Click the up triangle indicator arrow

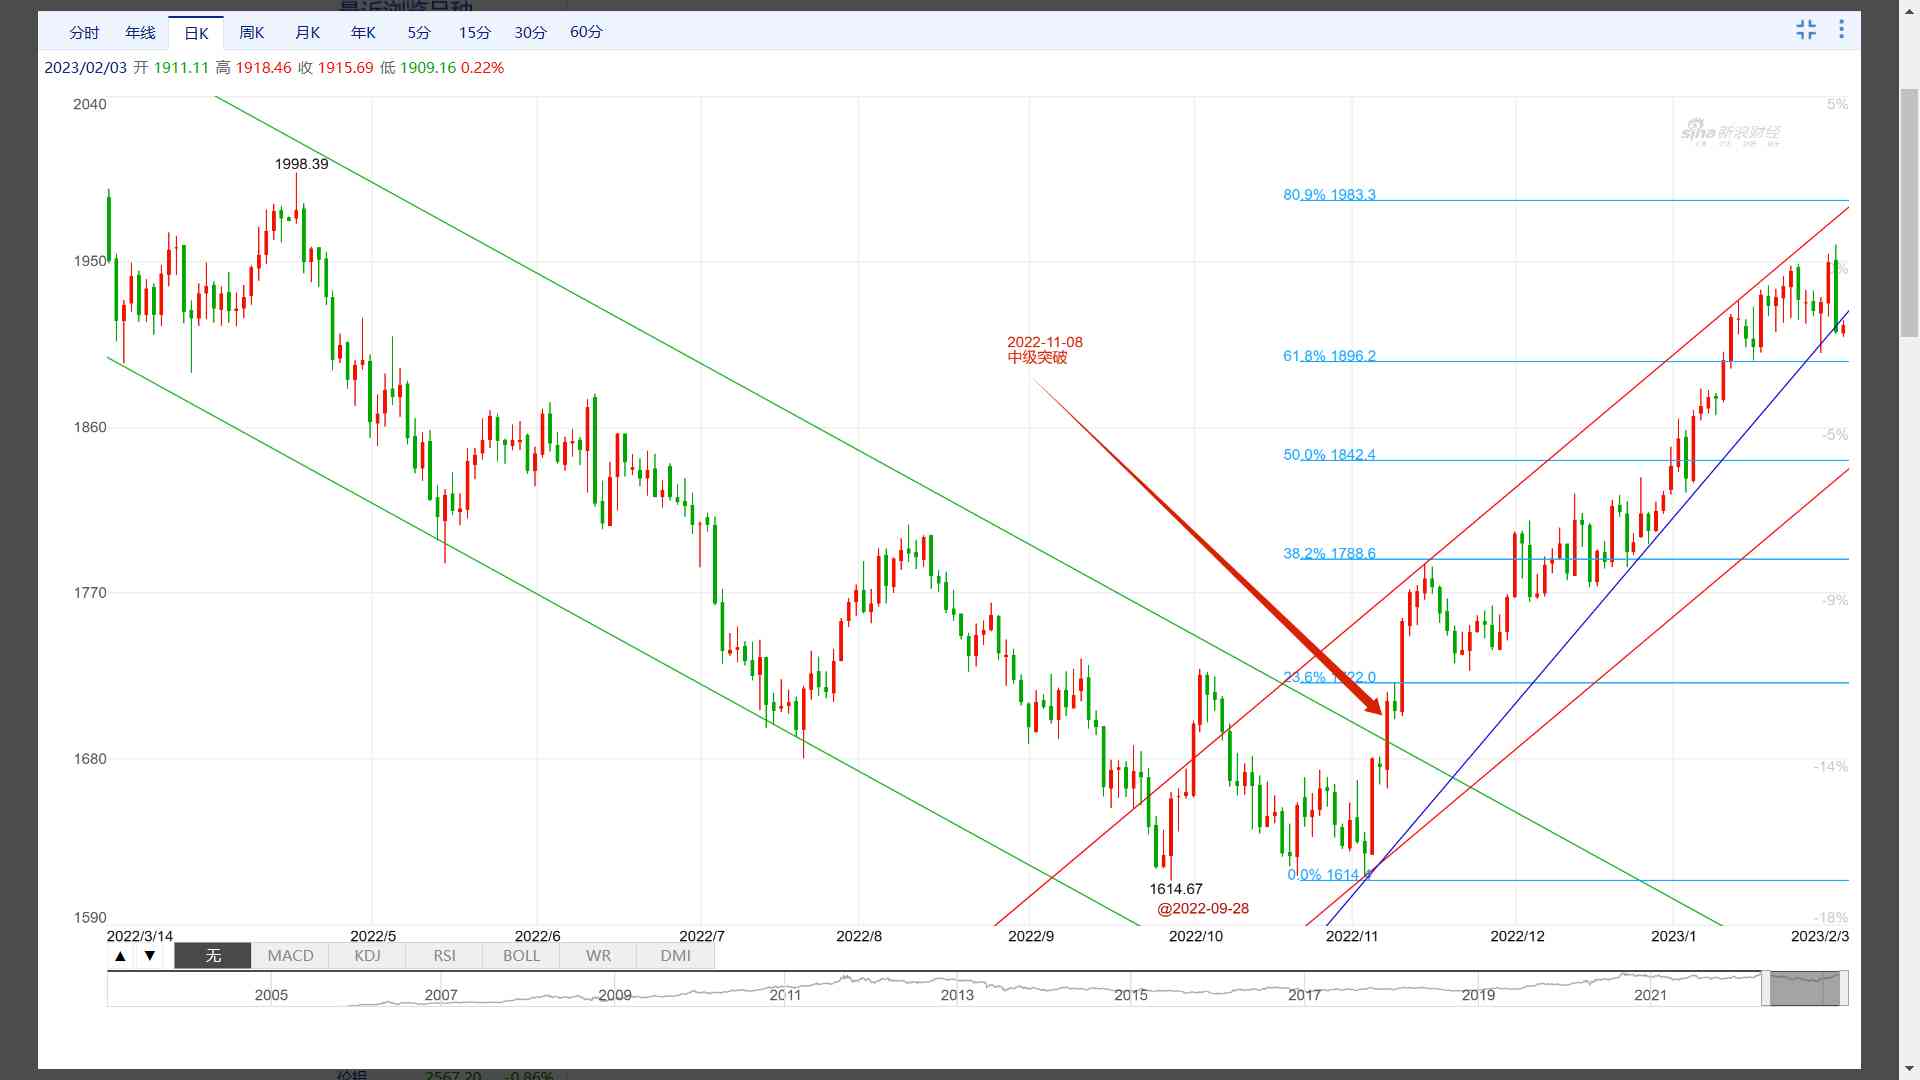click(120, 956)
